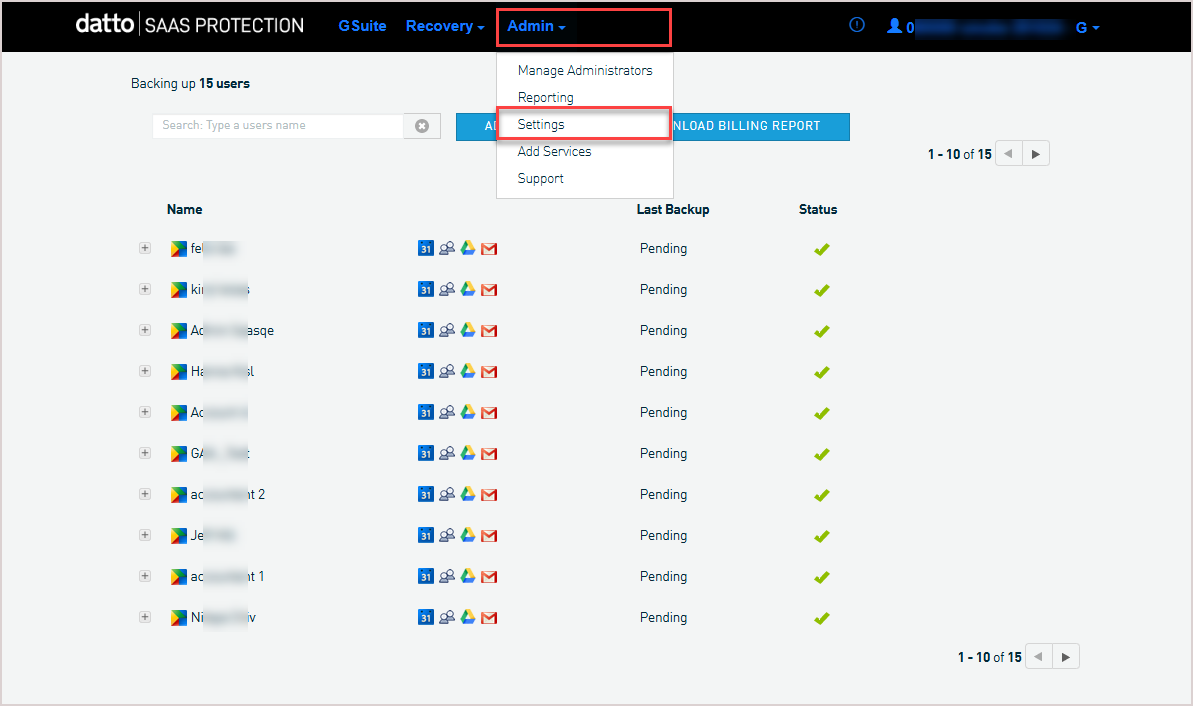Image resolution: width=1193 pixels, height=706 pixels.
Task: Select the Contacts icon in the 'kir' user row
Action: pos(447,289)
